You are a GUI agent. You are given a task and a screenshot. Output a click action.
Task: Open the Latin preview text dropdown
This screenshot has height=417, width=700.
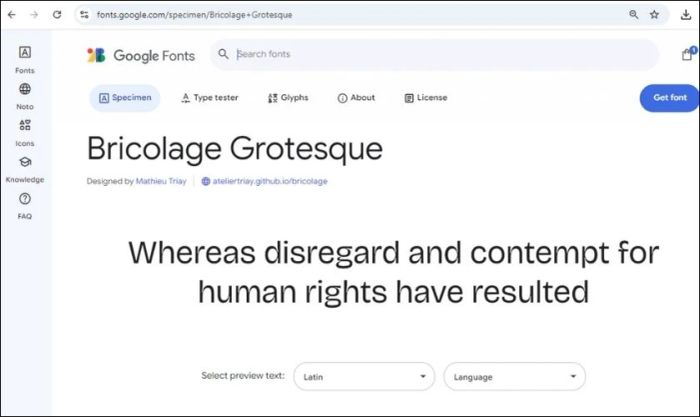click(364, 376)
